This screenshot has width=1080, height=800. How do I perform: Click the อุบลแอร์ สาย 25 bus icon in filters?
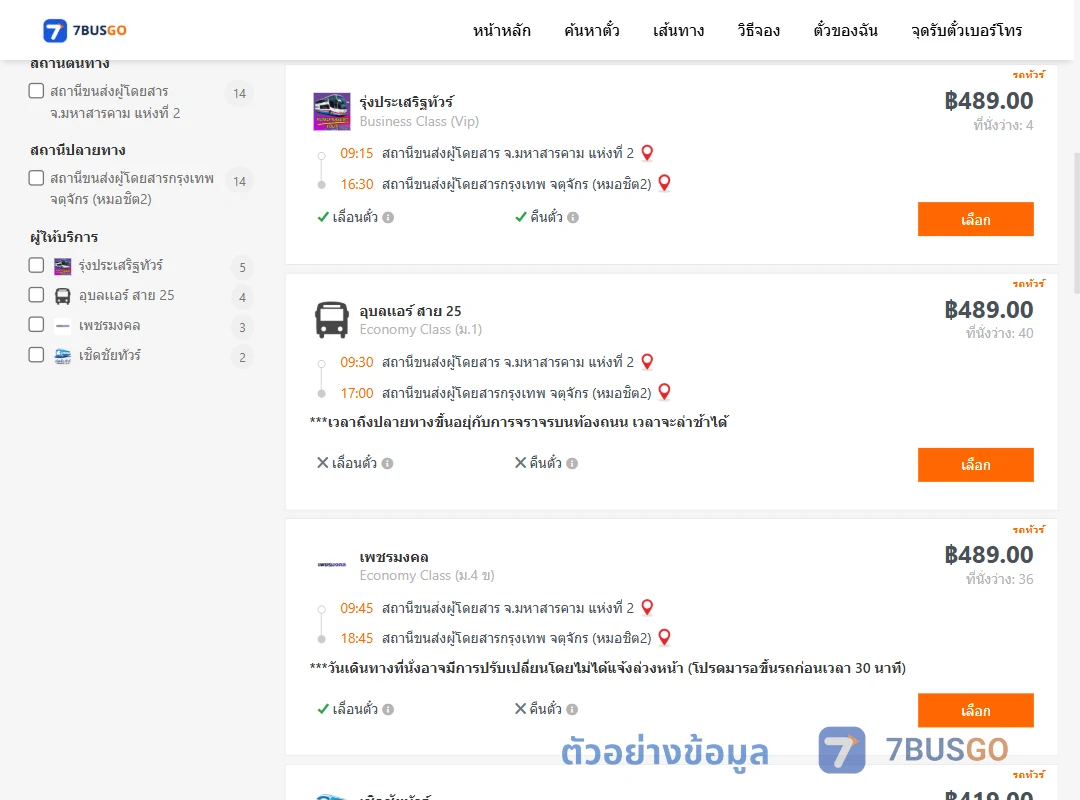[x=63, y=296]
